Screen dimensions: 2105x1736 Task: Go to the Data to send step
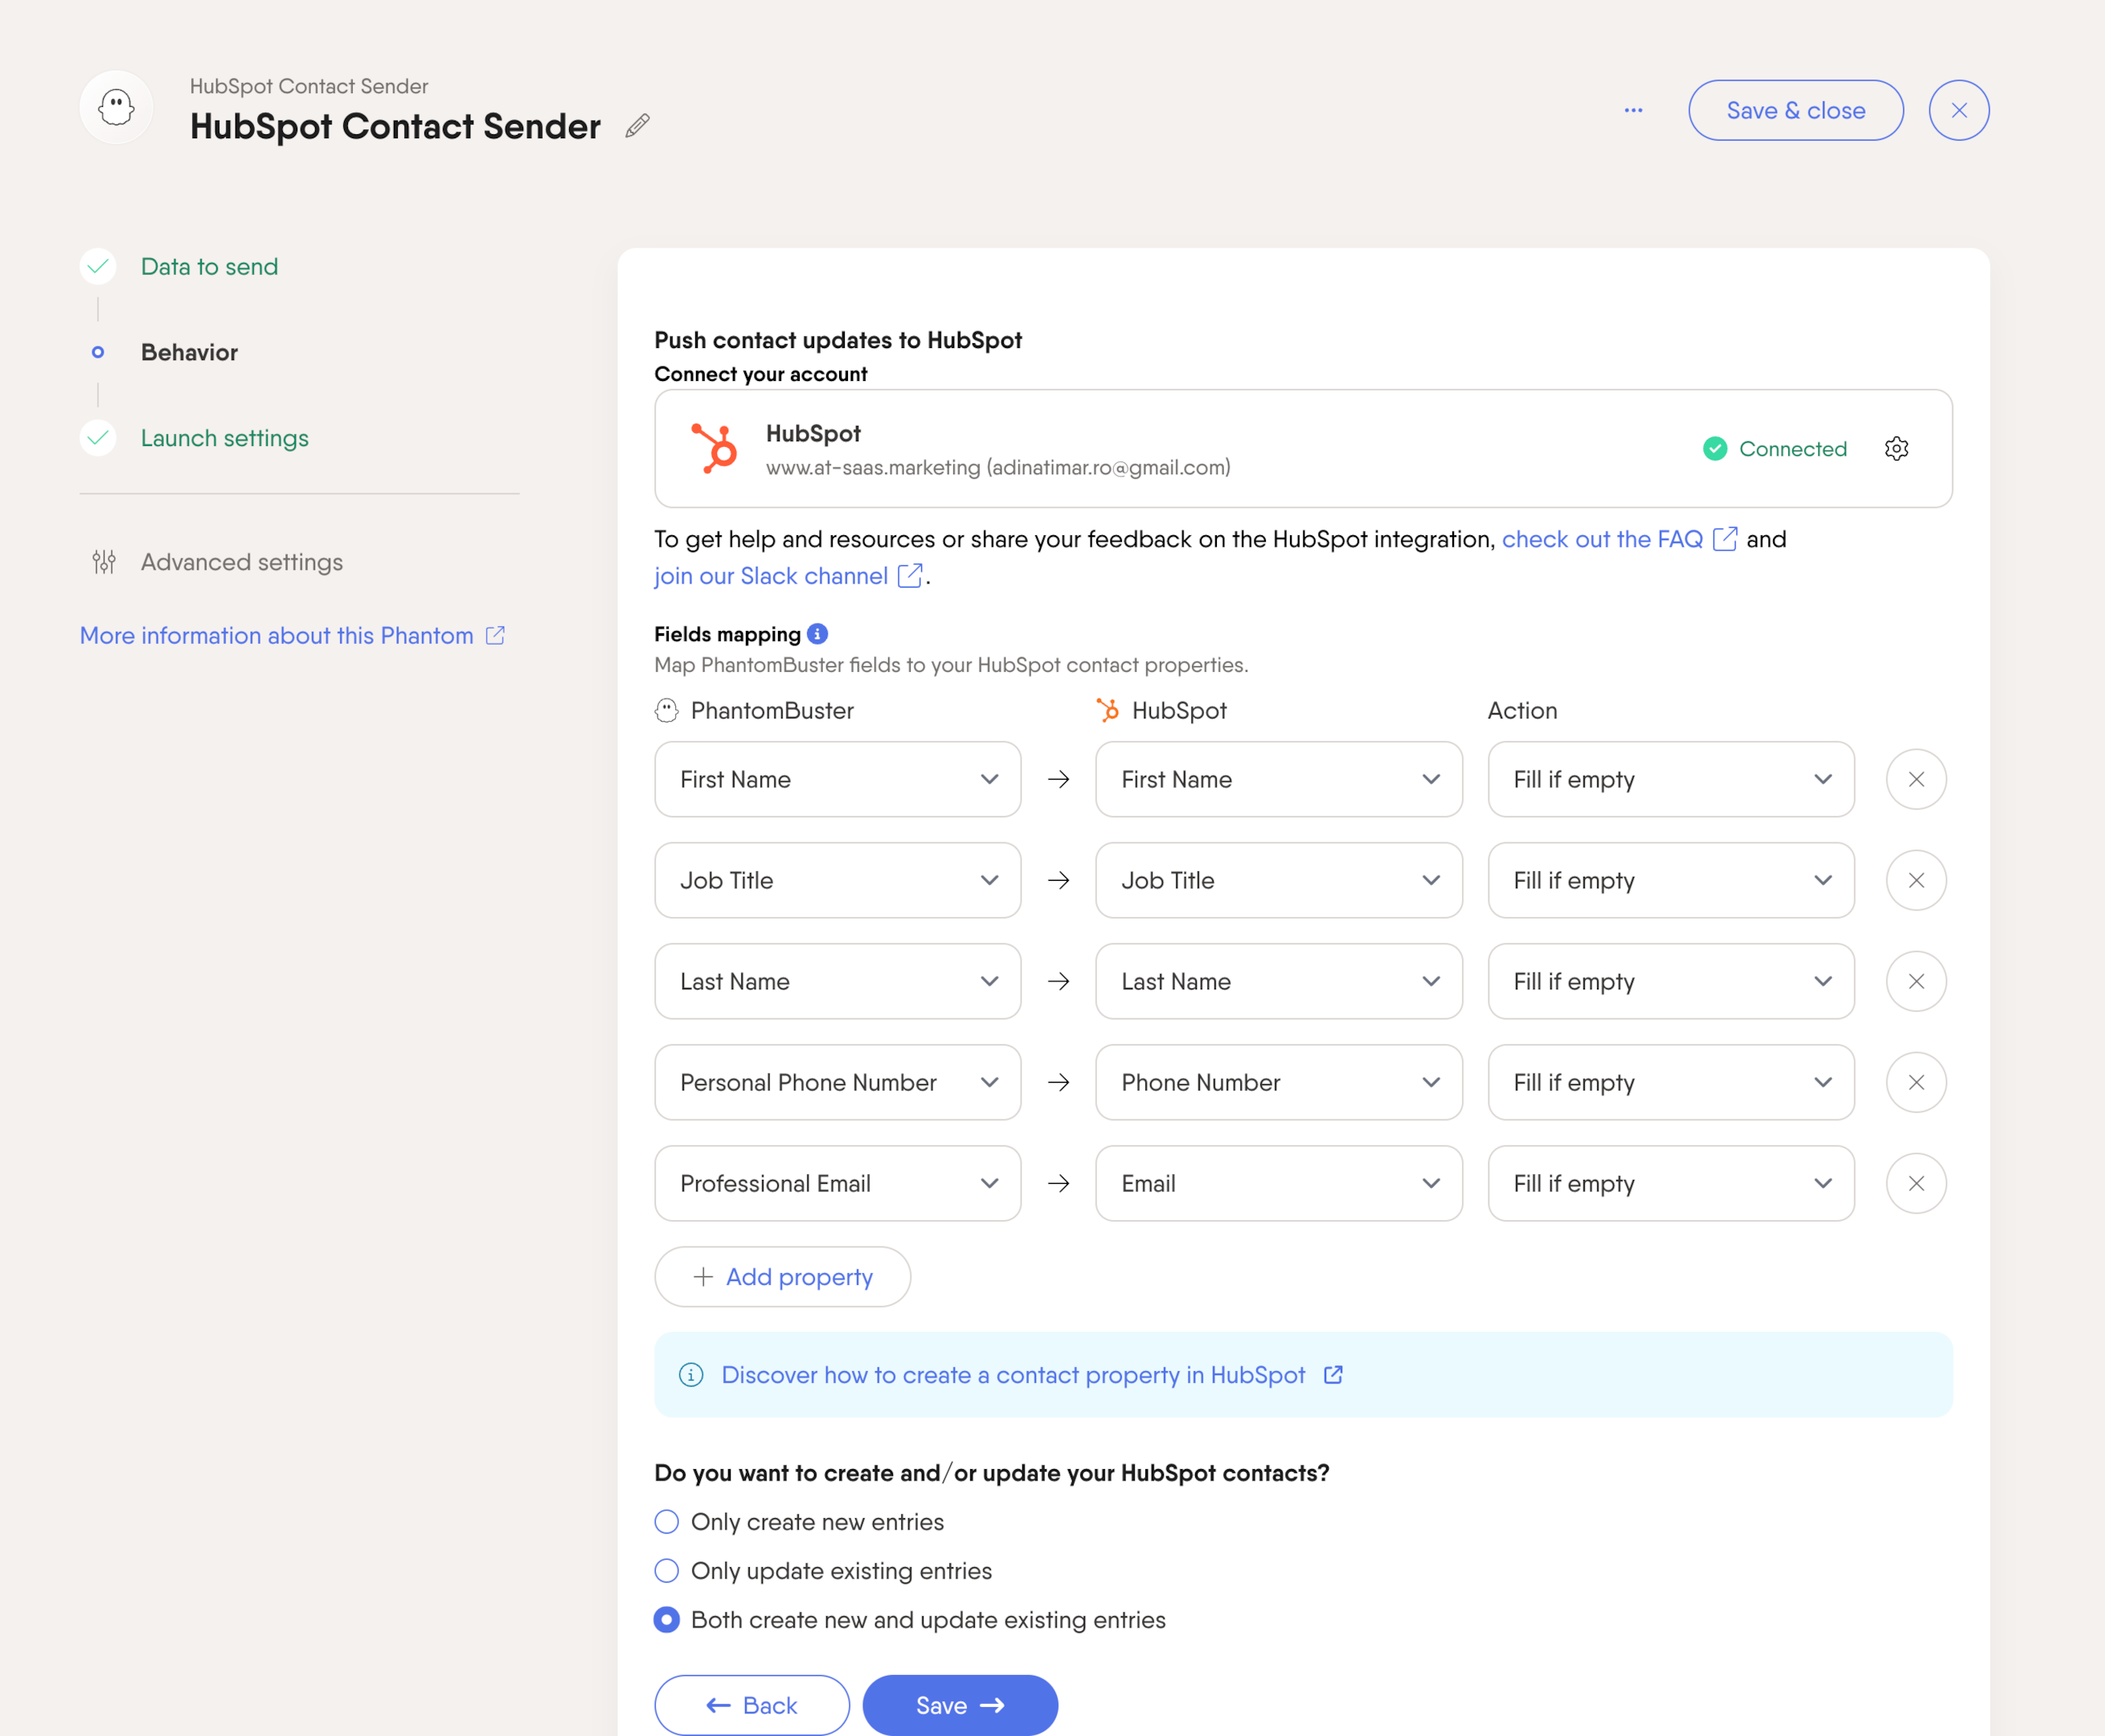(209, 266)
